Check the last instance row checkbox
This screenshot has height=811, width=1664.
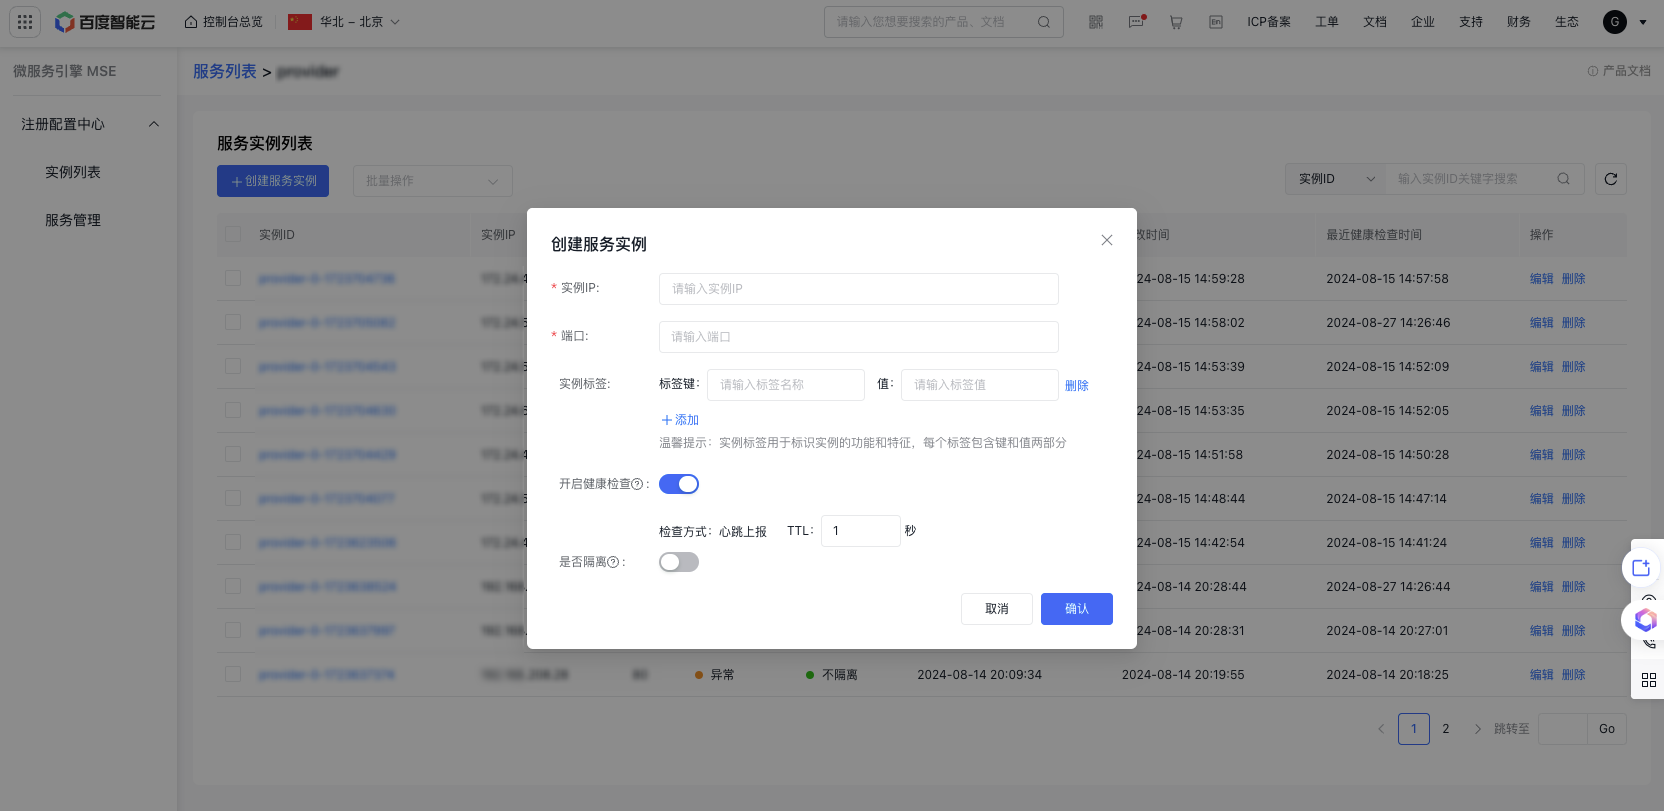233,674
